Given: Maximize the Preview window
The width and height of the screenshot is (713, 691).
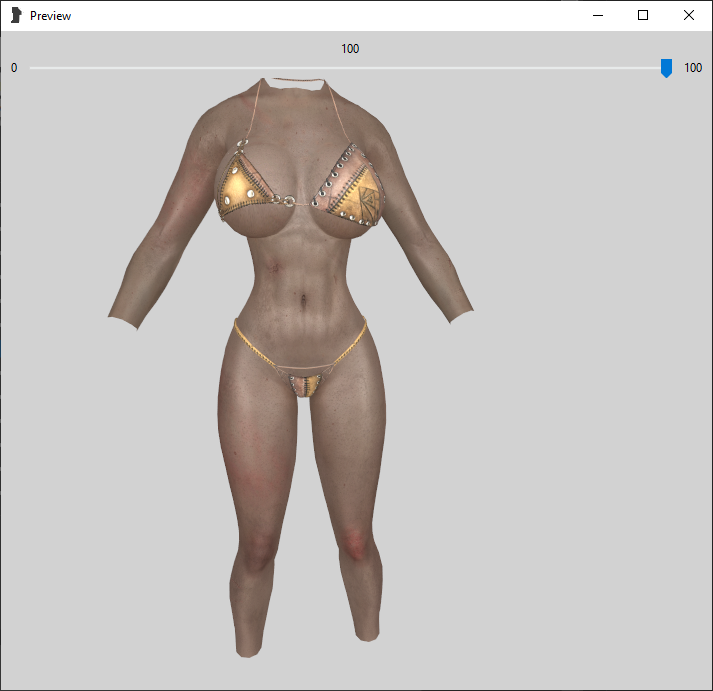Looking at the screenshot, I should [x=643, y=15].
